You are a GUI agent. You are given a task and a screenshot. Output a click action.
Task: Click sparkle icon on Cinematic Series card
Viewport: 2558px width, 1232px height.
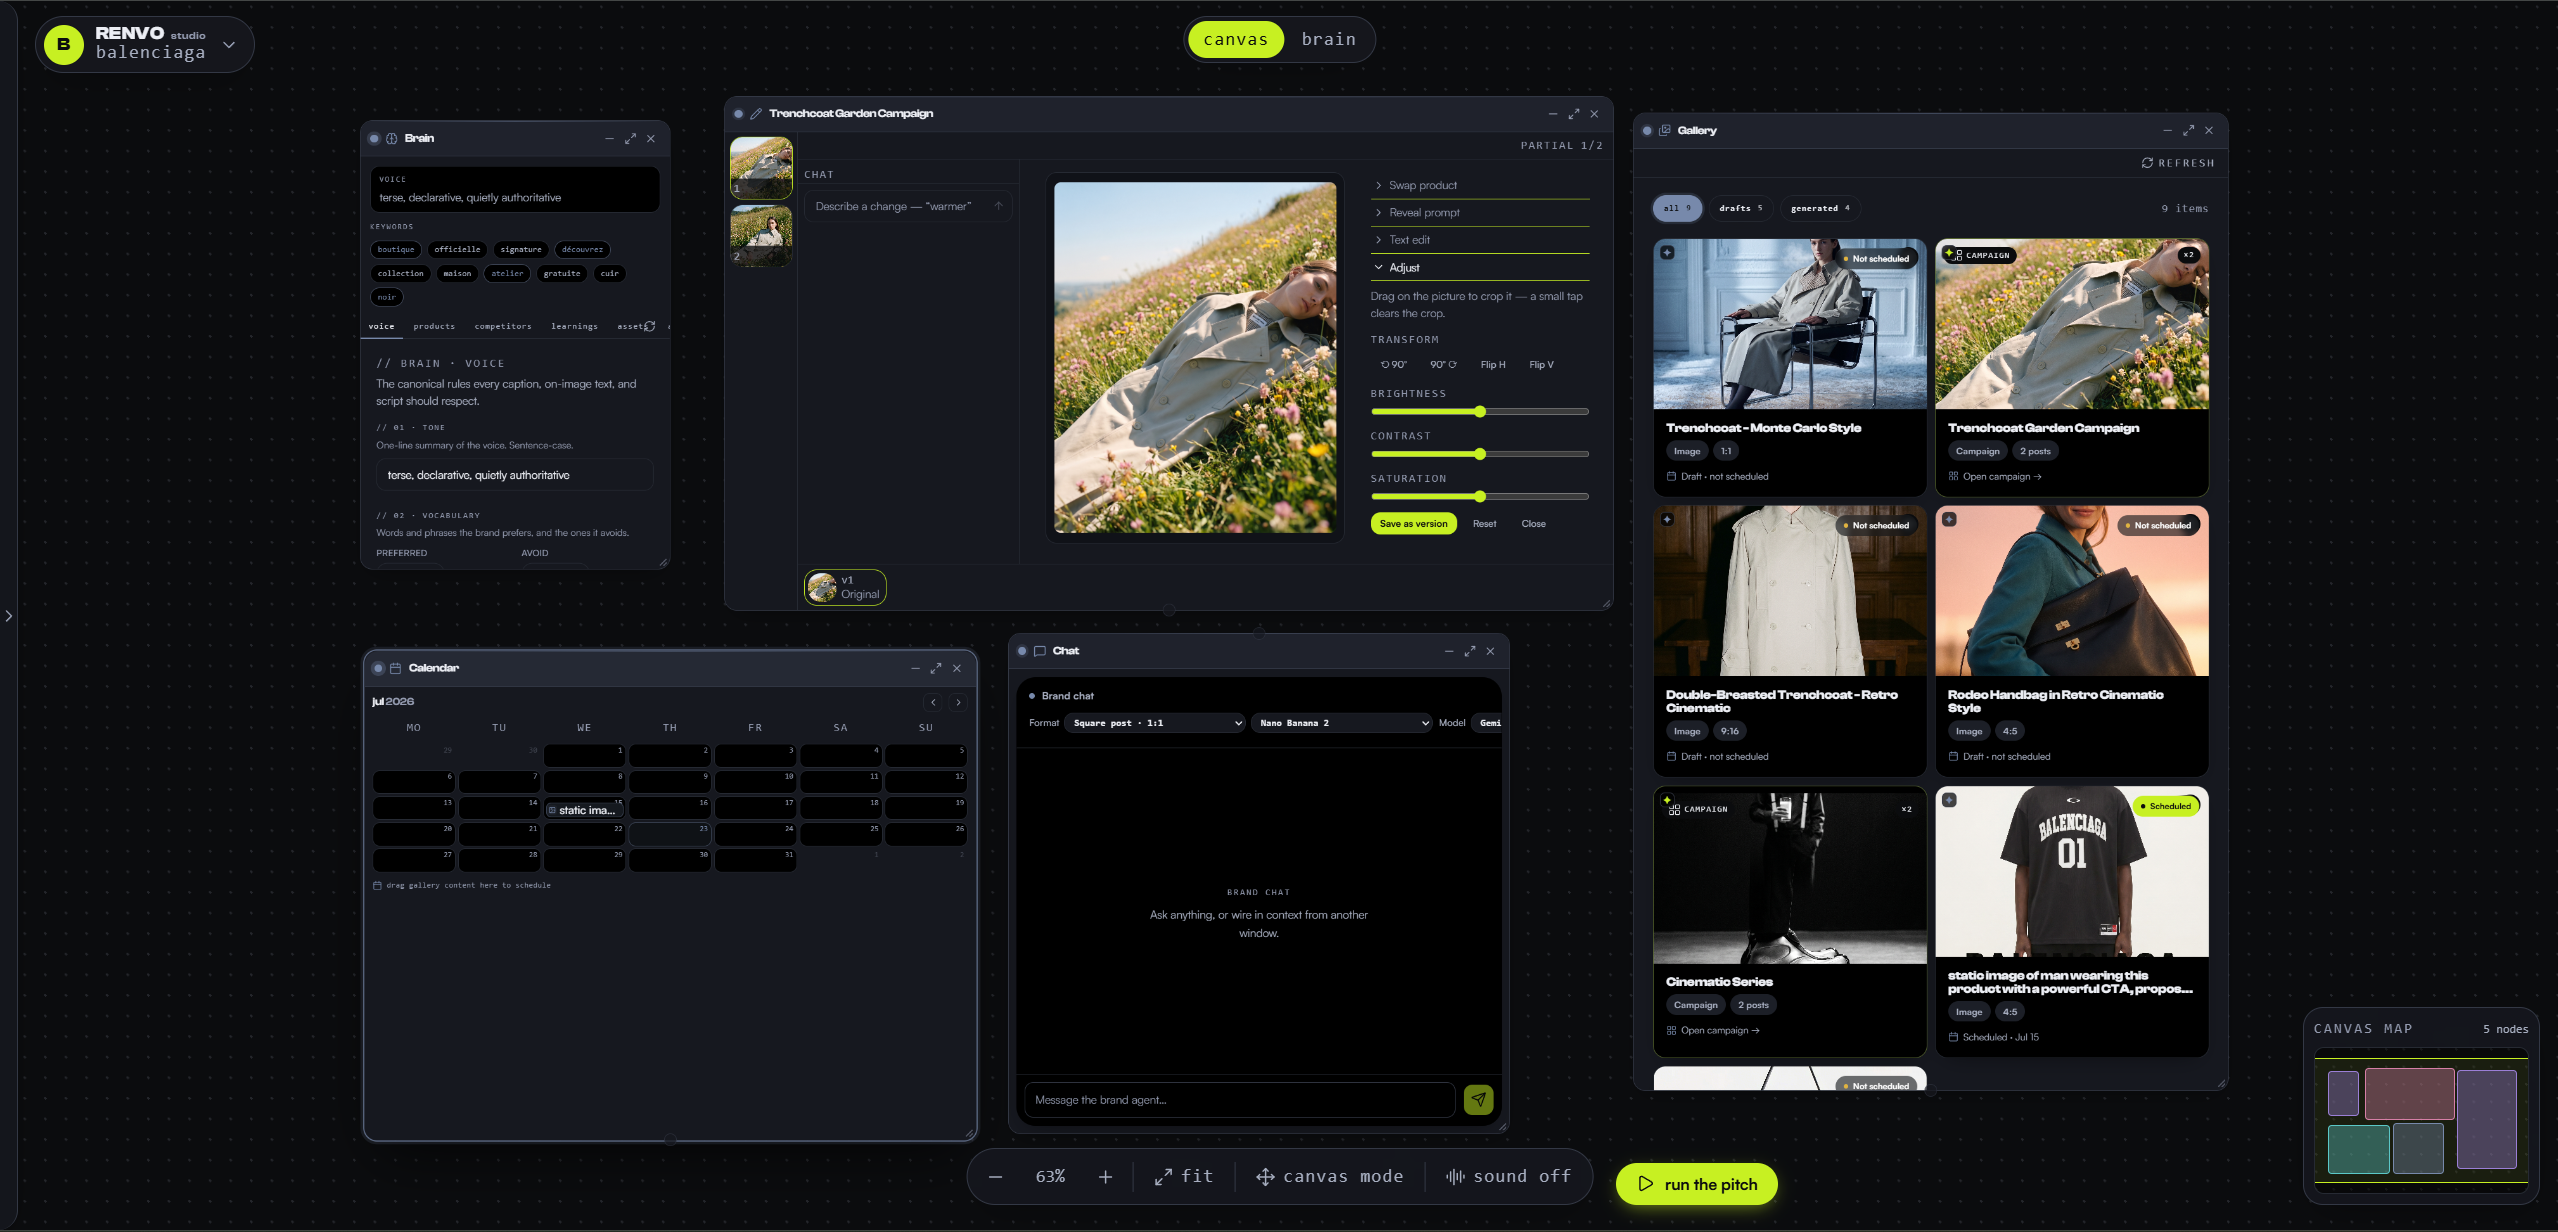click(1668, 801)
